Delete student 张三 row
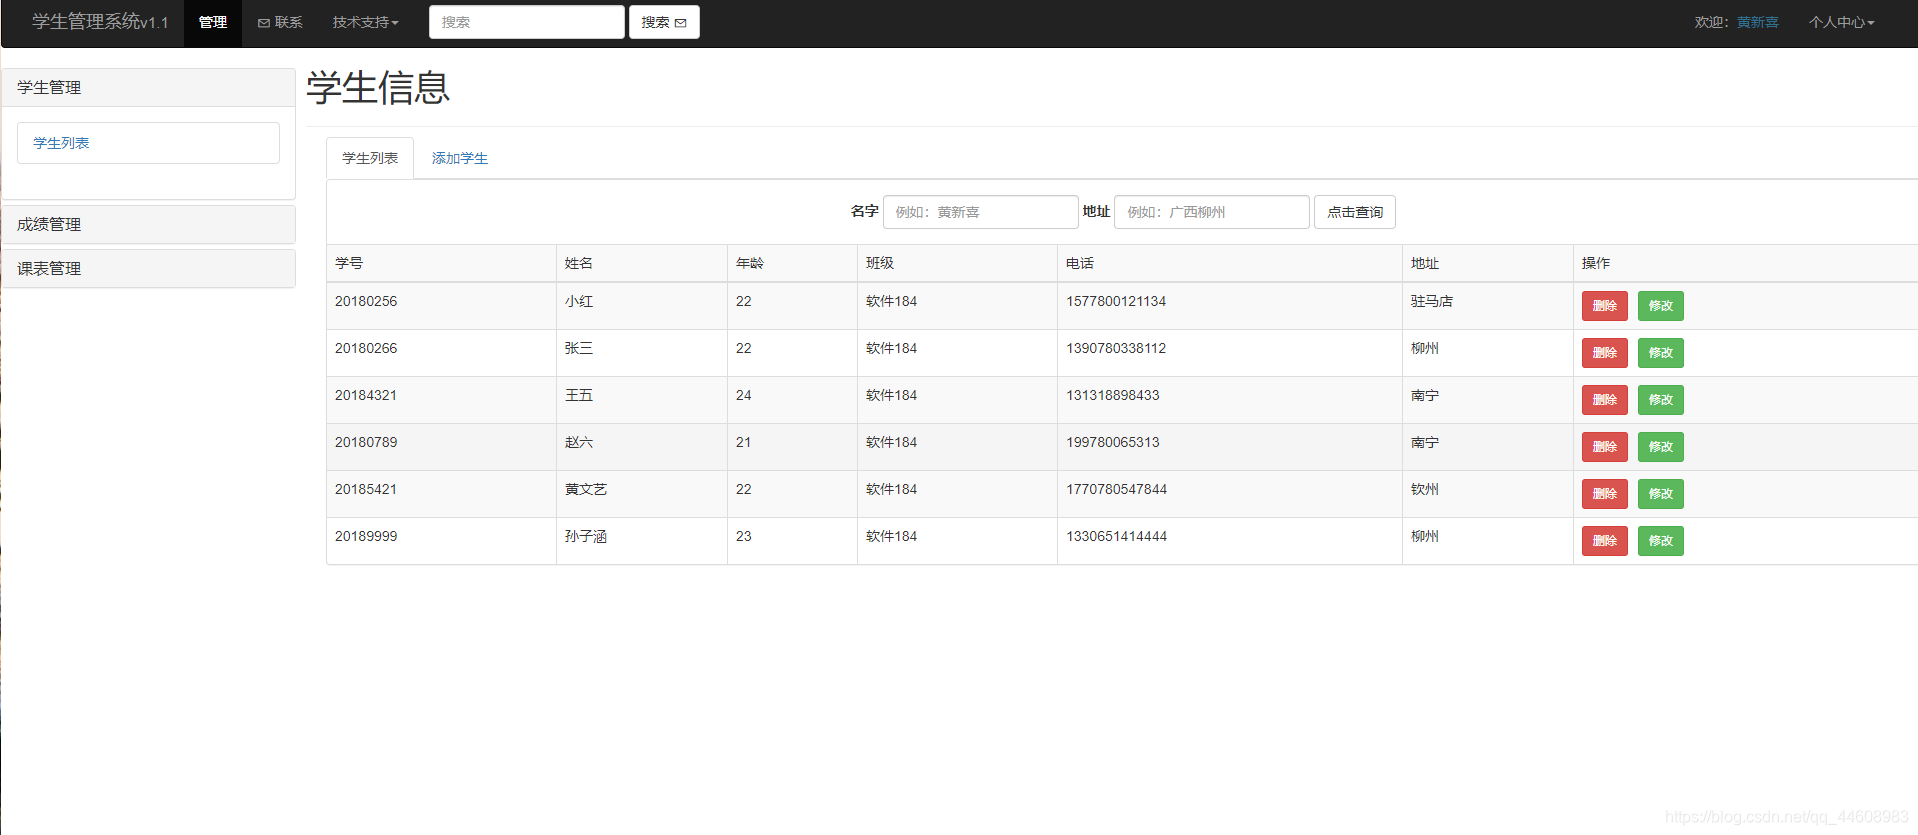1918x835 pixels. point(1605,353)
